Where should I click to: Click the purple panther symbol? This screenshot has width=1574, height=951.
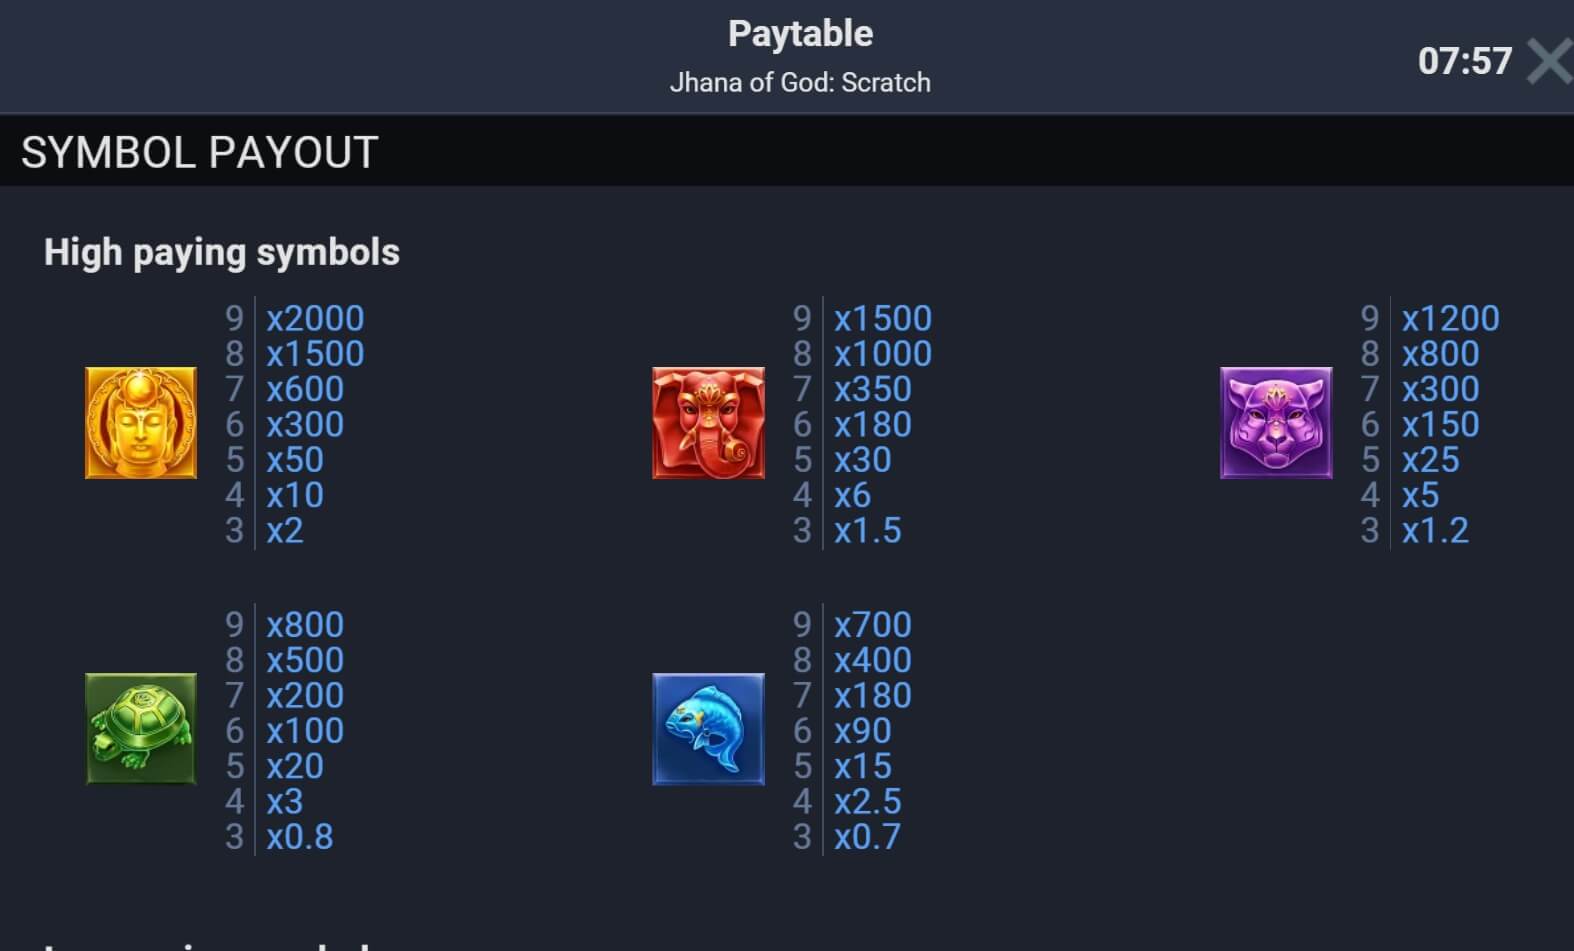[1276, 422]
